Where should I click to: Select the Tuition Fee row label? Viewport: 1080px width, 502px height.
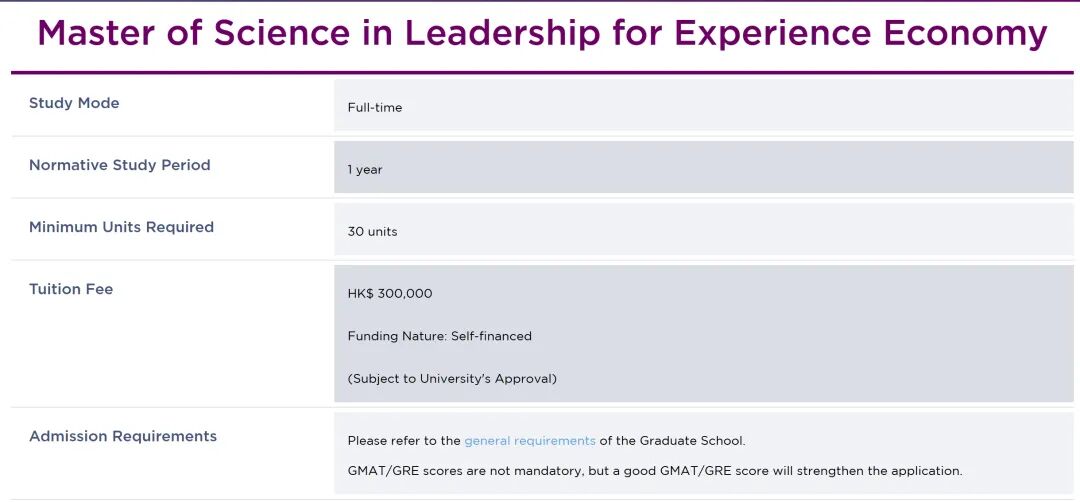[x=71, y=289]
